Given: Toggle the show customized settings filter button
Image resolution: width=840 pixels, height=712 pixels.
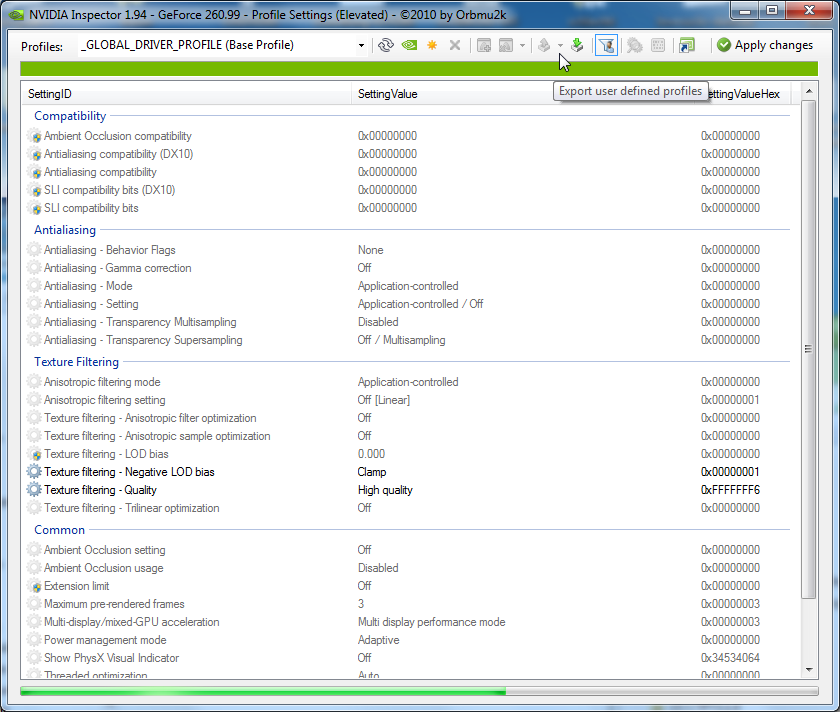Looking at the screenshot, I should (606, 45).
